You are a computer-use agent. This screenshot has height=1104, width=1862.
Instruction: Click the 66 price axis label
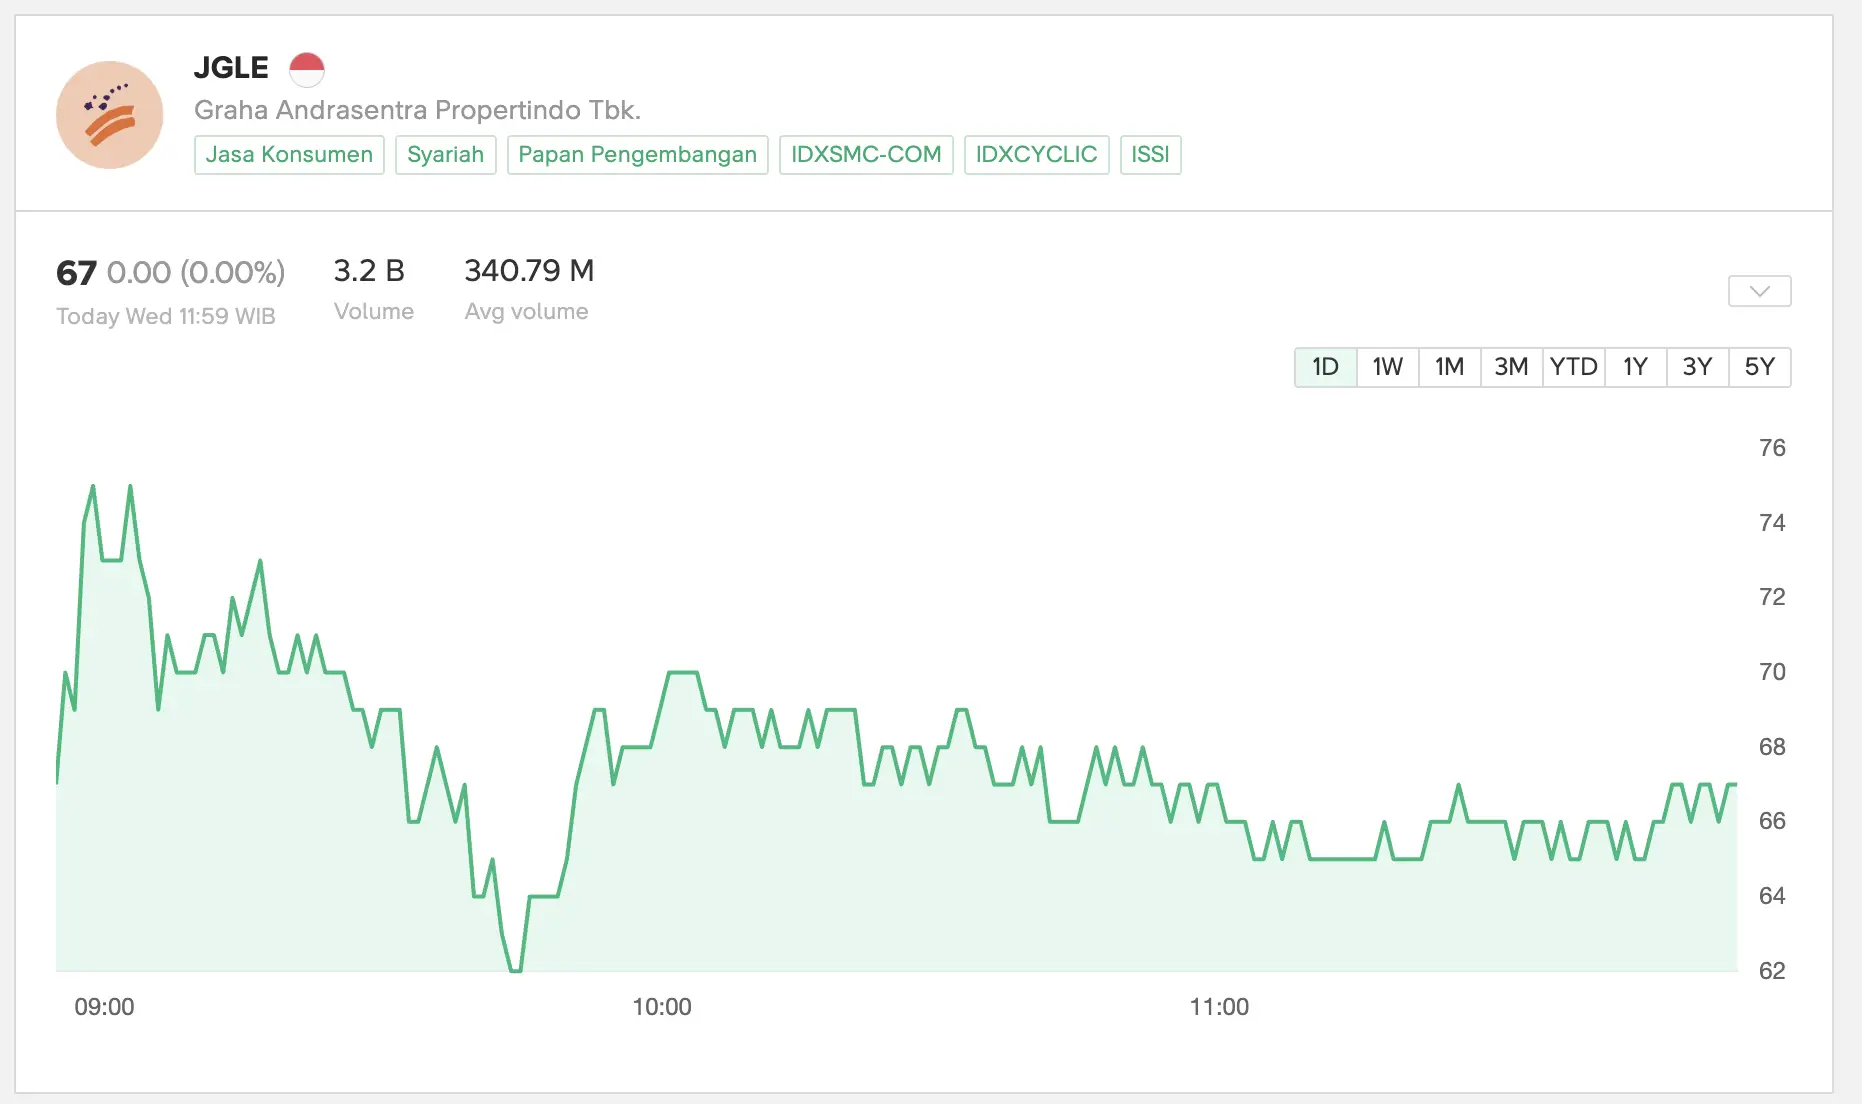tap(1772, 821)
